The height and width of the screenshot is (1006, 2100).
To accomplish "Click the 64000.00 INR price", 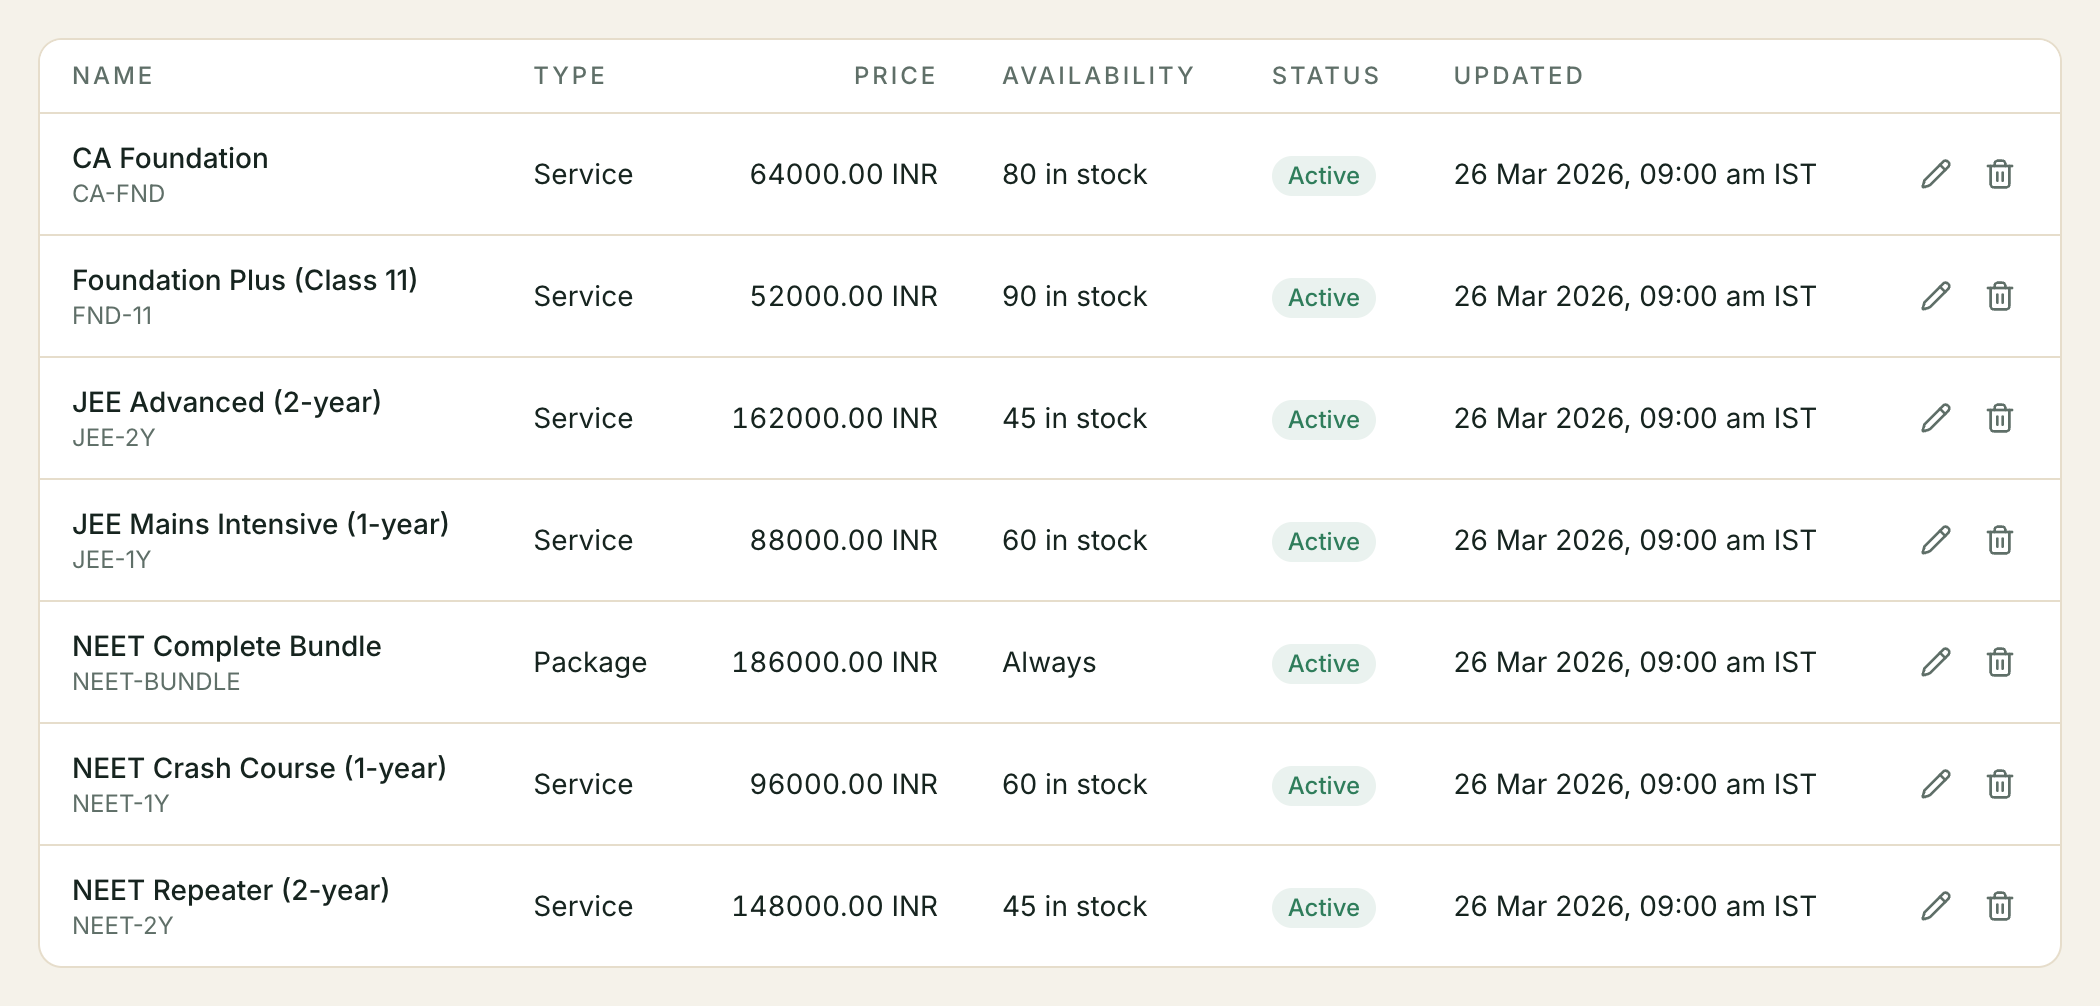I will tap(844, 174).
